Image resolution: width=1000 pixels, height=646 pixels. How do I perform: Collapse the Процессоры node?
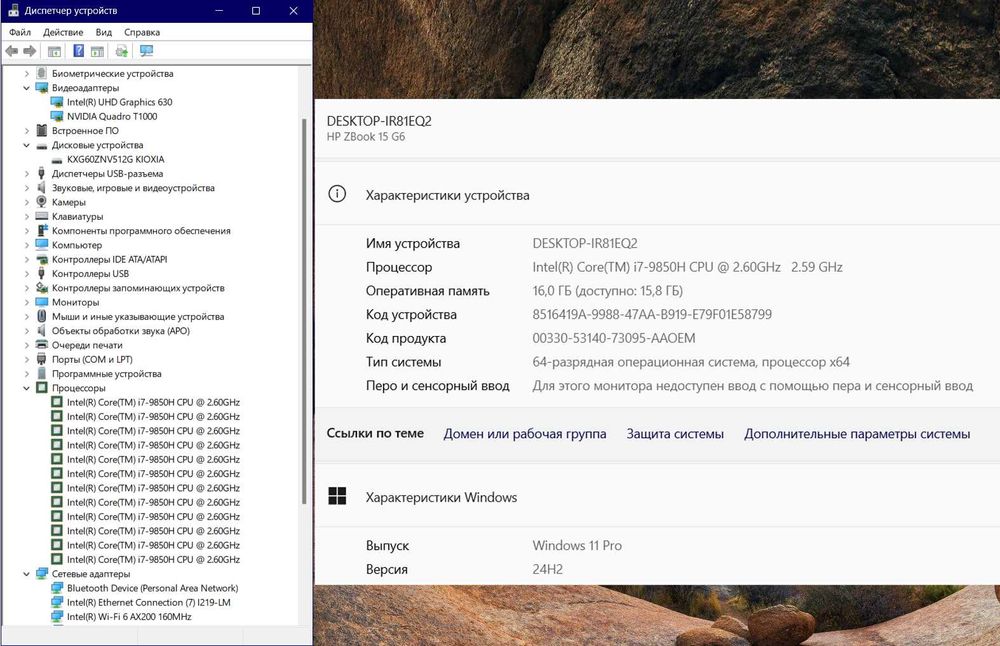tap(26, 388)
